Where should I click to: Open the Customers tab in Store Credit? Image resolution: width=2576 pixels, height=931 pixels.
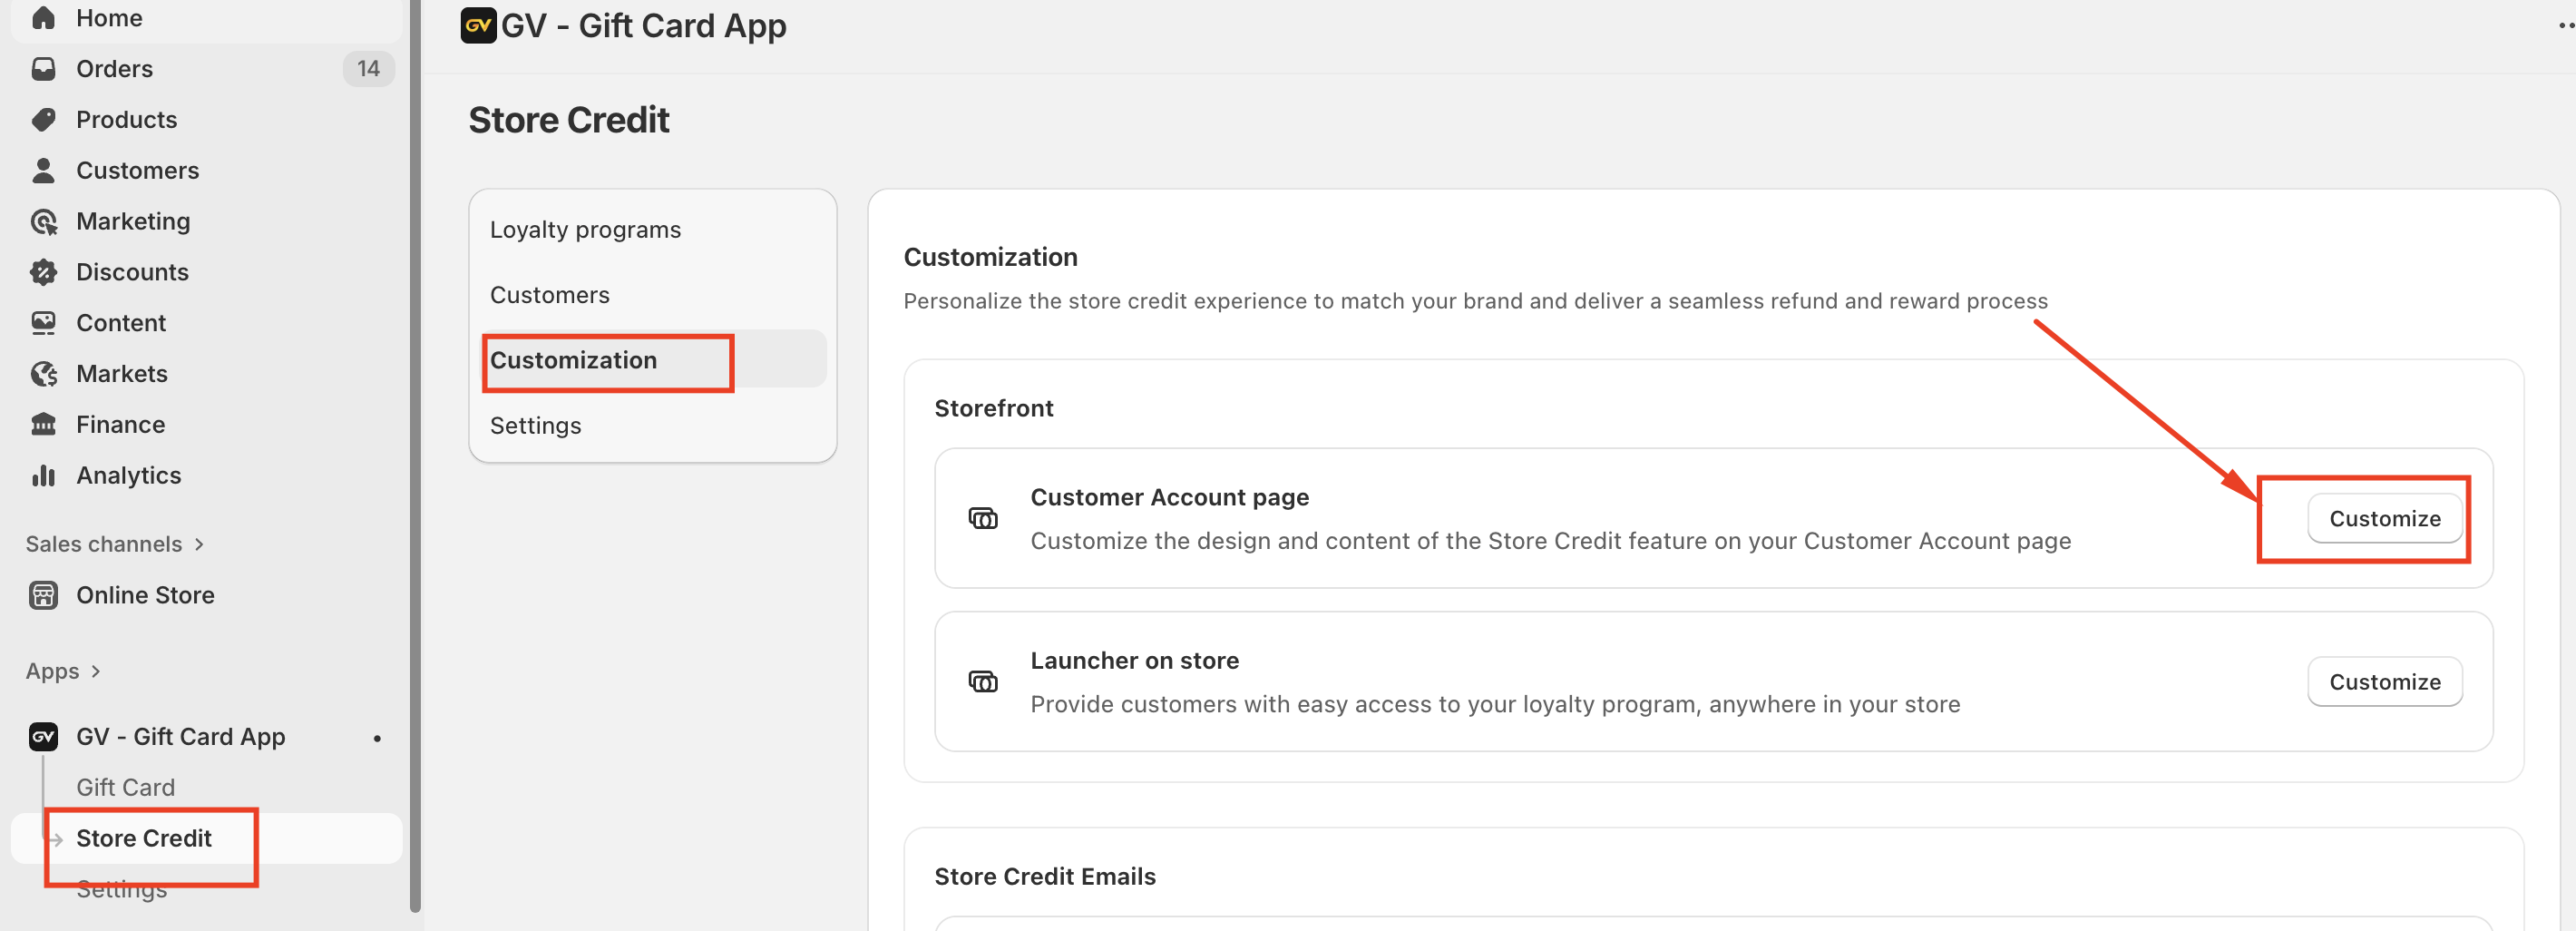tap(549, 295)
